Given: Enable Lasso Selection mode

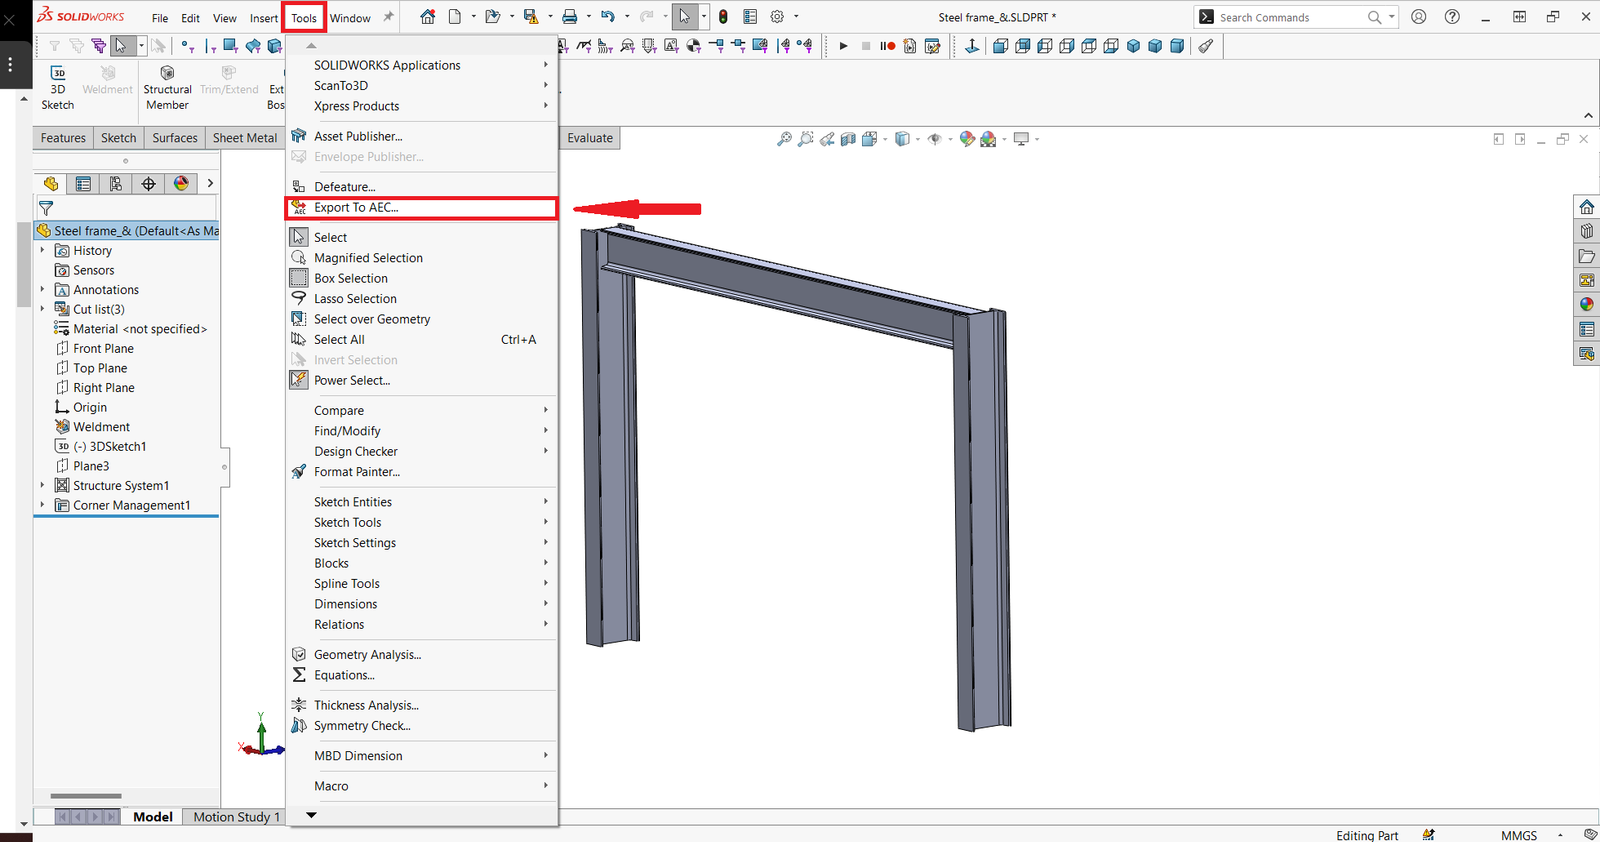Looking at the screenshot, I should click(355, 299).
